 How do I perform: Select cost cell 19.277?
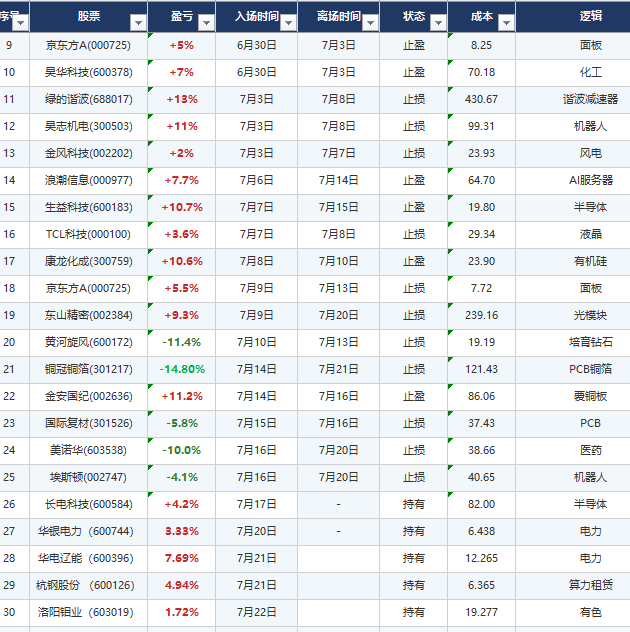pos(481,612)
